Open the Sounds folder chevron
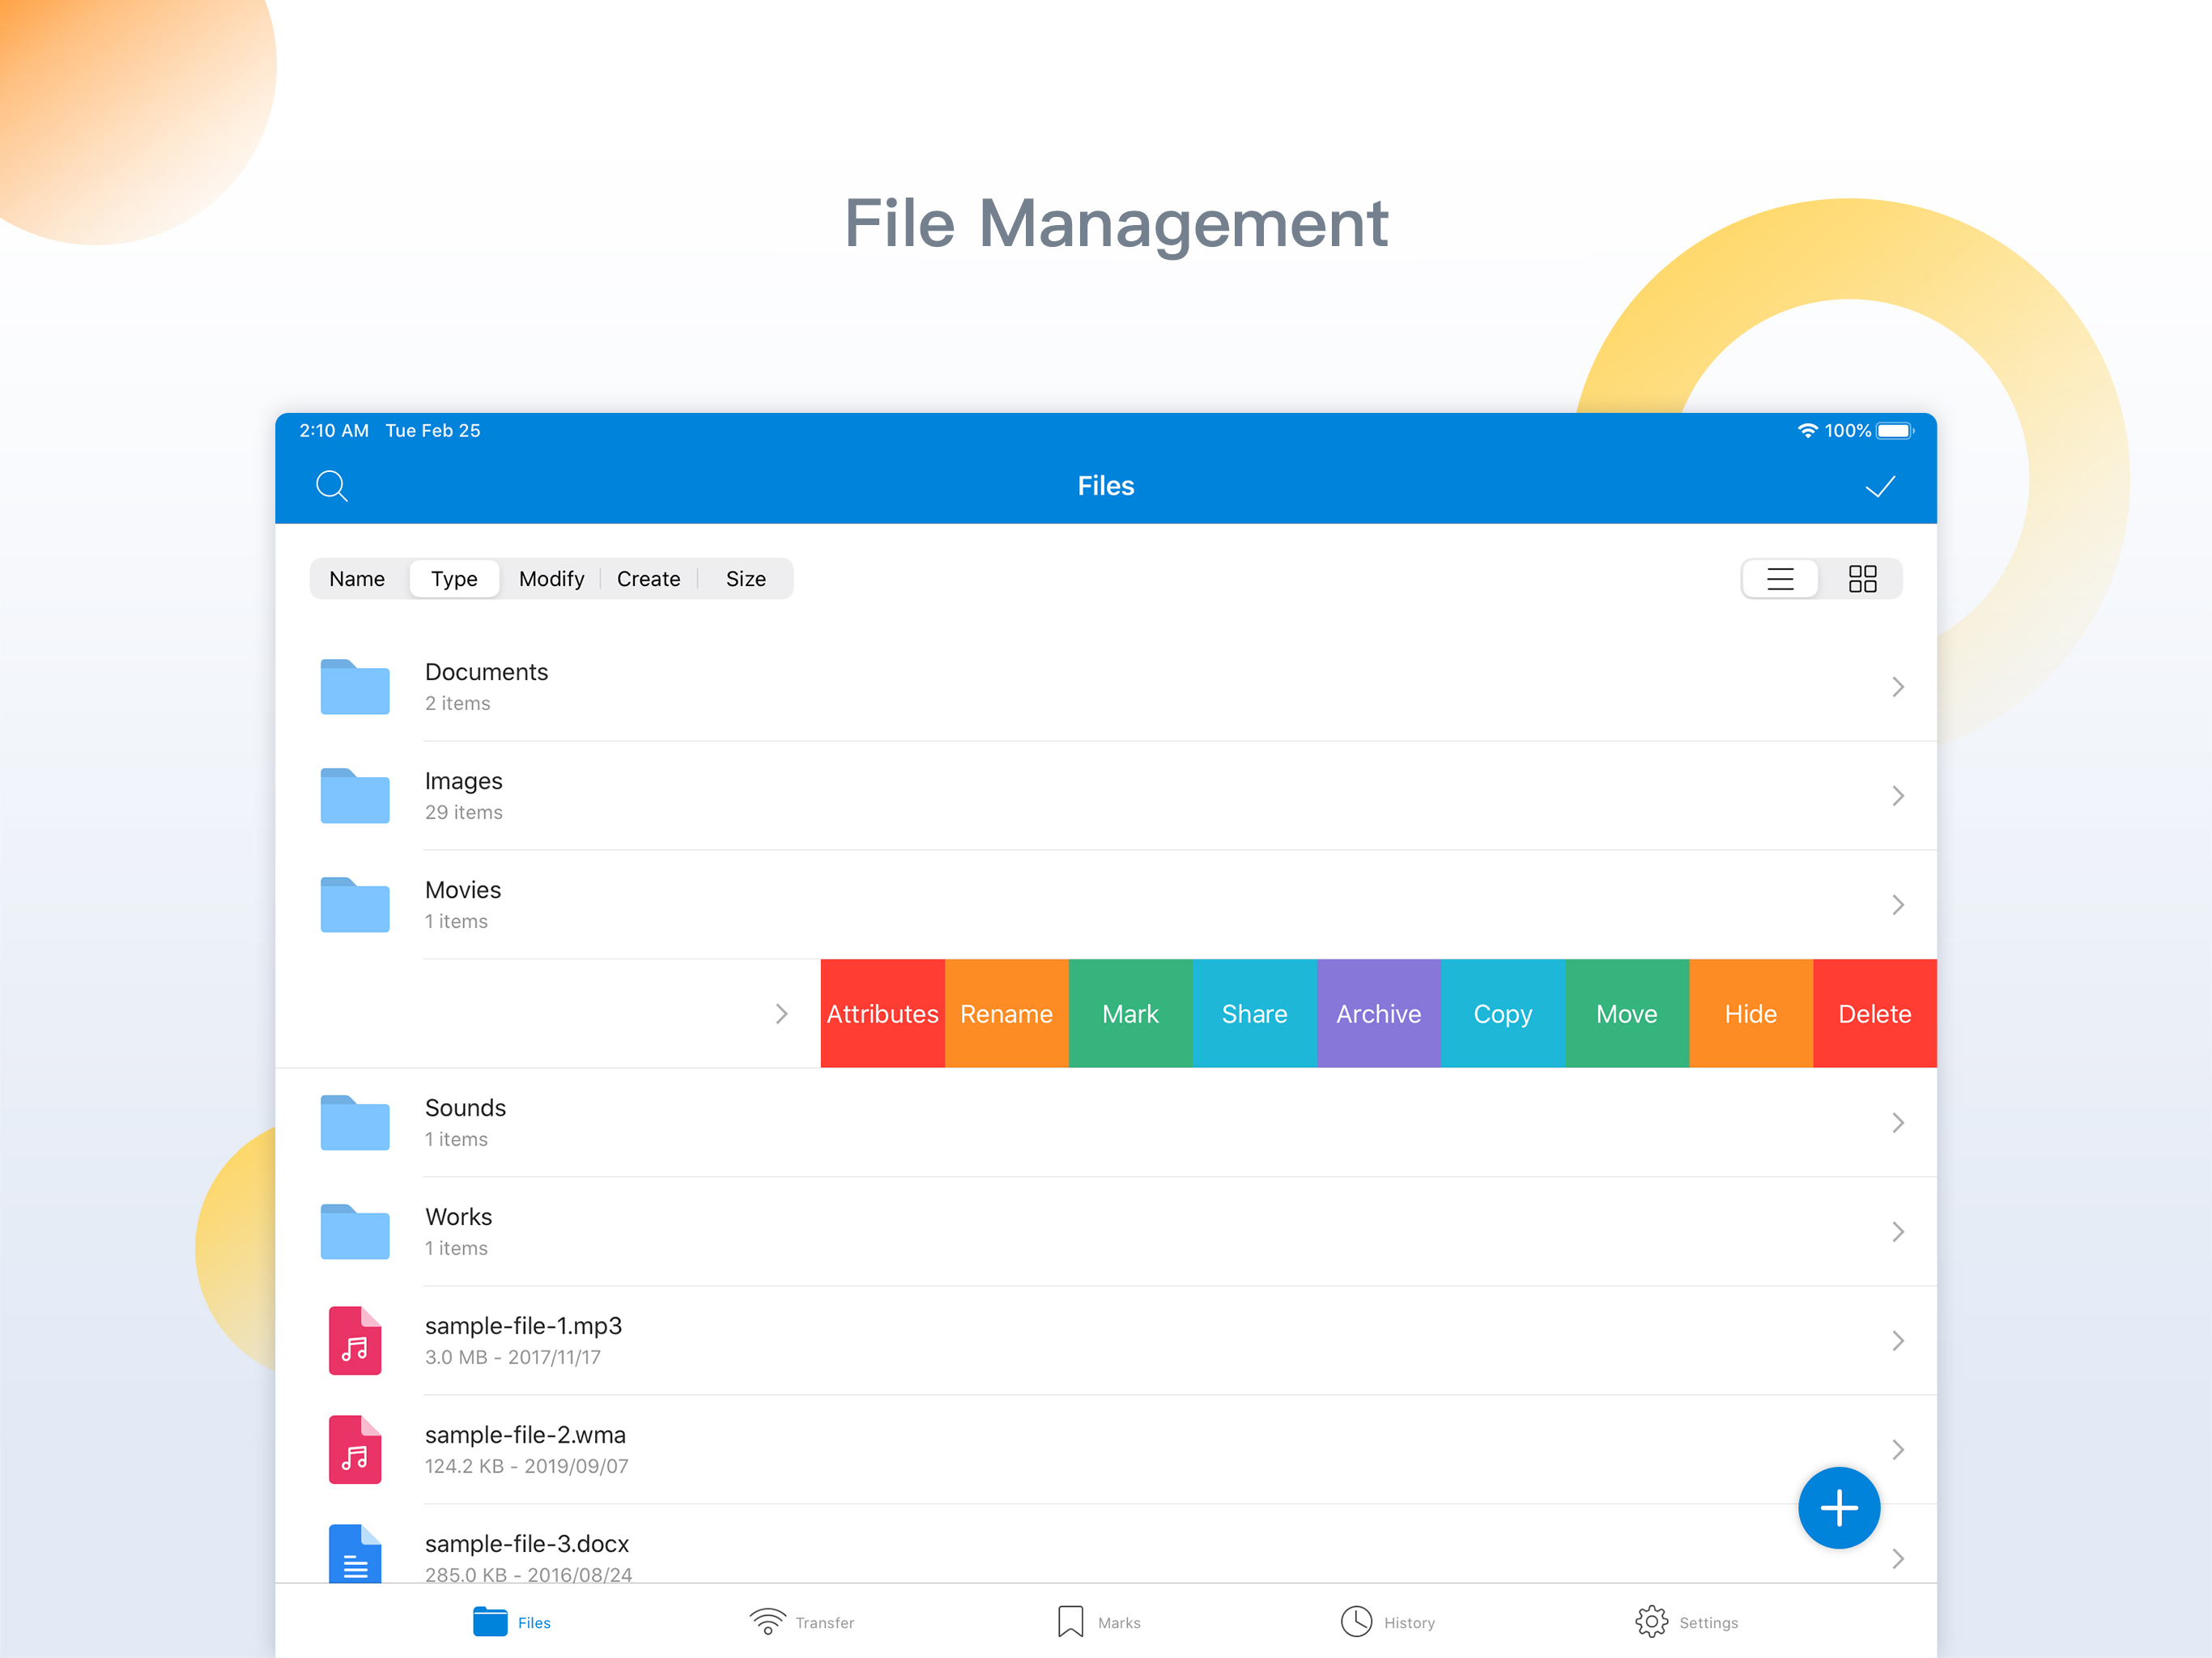The image size is (2212, 1658). pyautogui.click(x=1897, y=1123)
